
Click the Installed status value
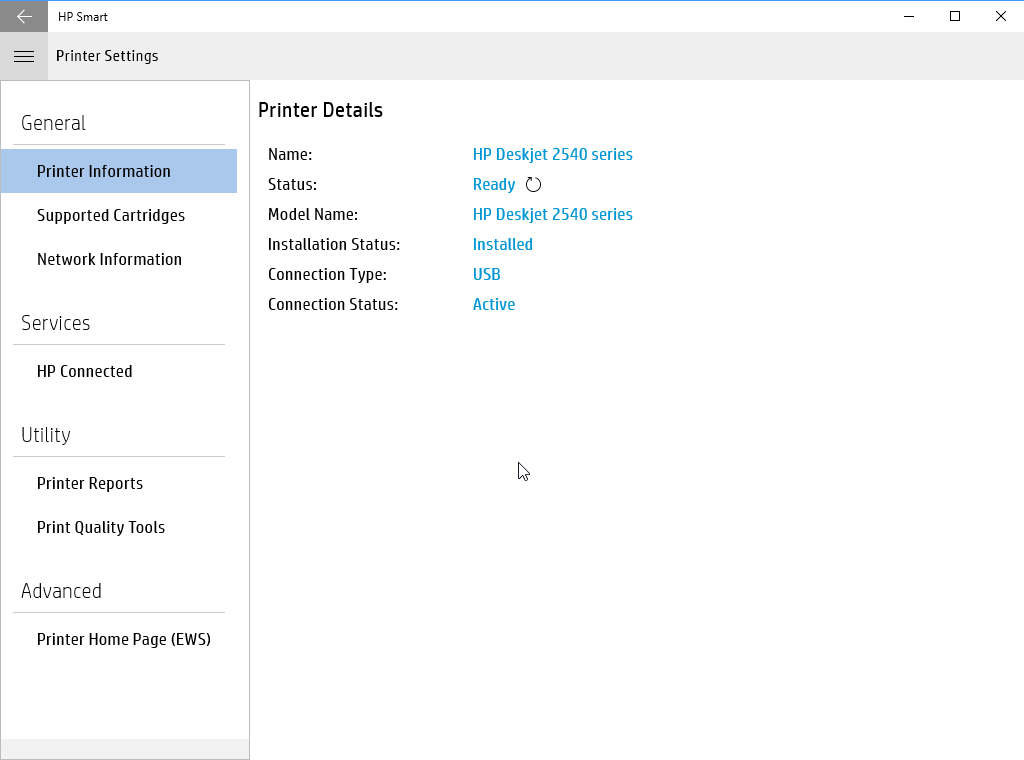[502, 244]
